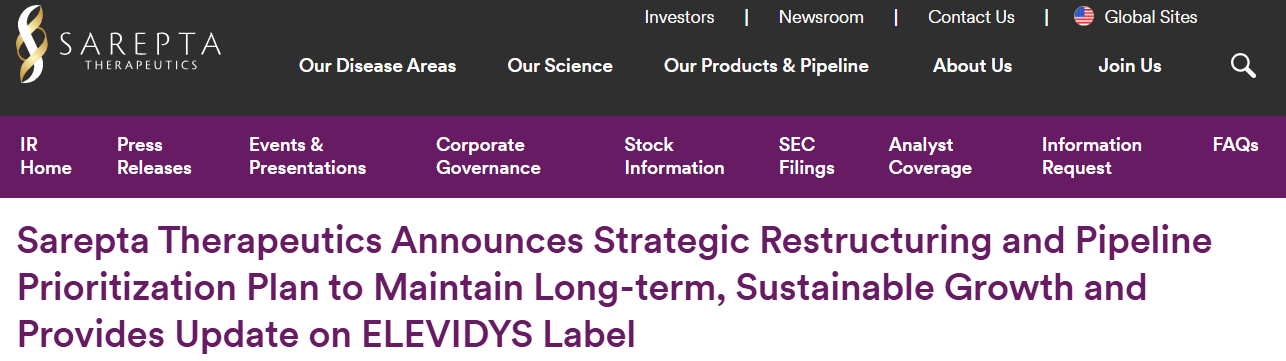
Task: Open the search magnifier icon
Action: point(1243,66)
